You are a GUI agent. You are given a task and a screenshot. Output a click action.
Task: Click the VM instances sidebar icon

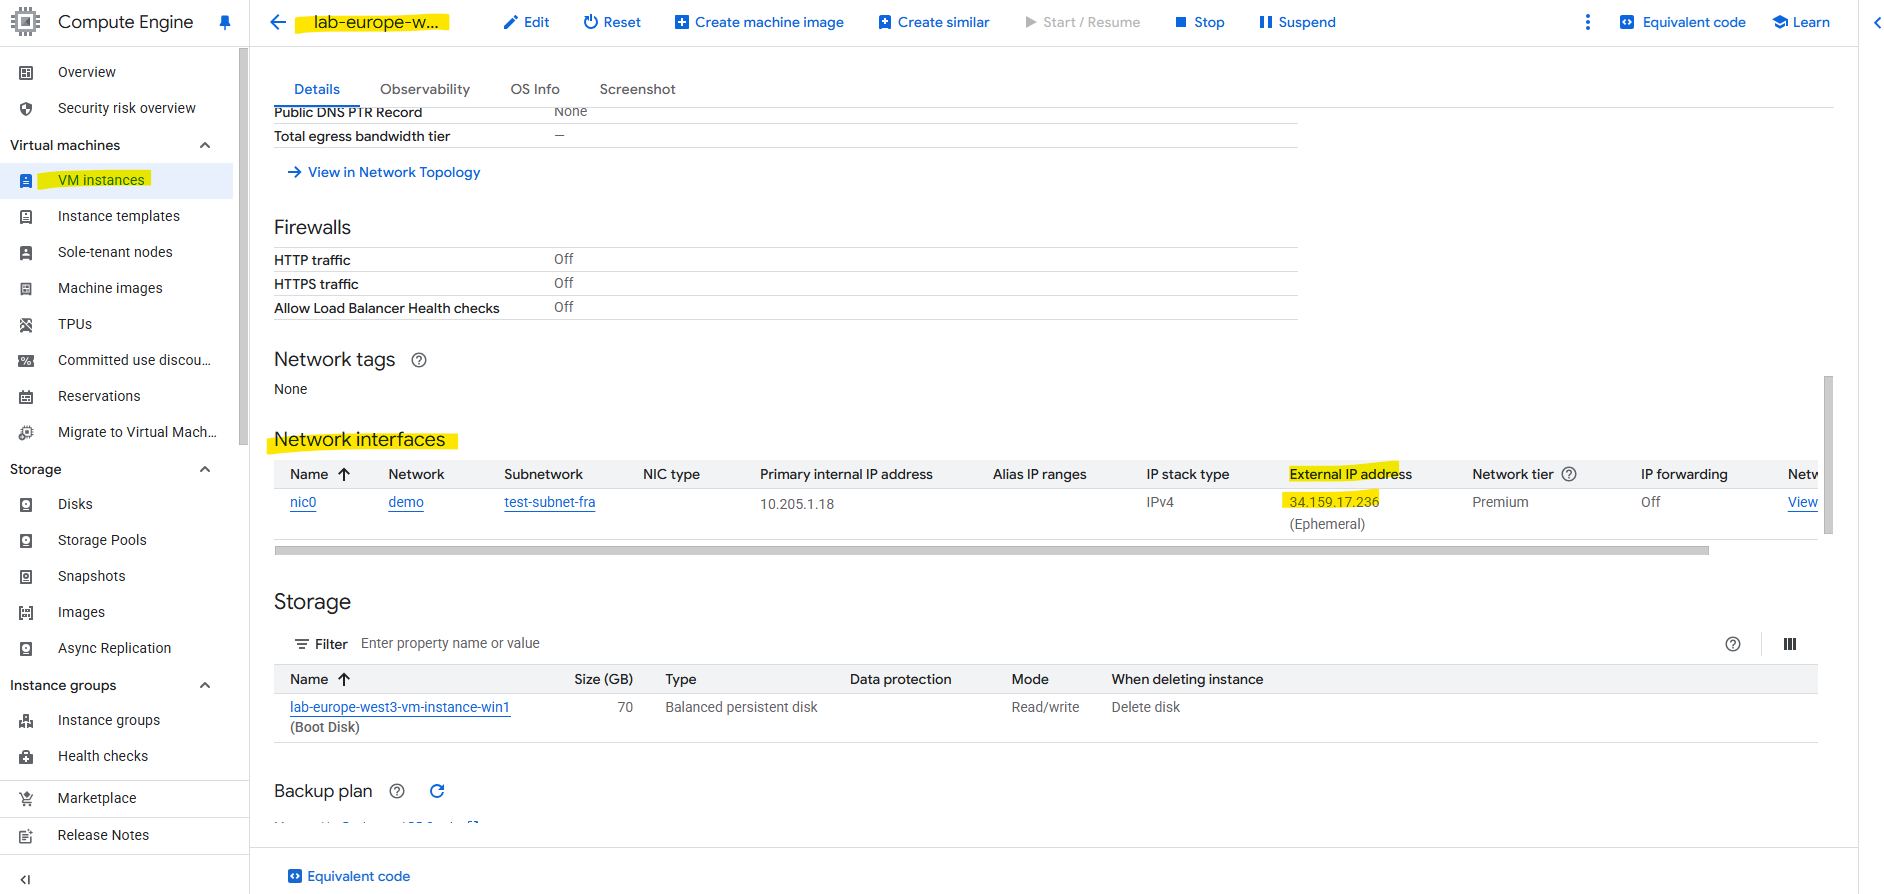26,180
